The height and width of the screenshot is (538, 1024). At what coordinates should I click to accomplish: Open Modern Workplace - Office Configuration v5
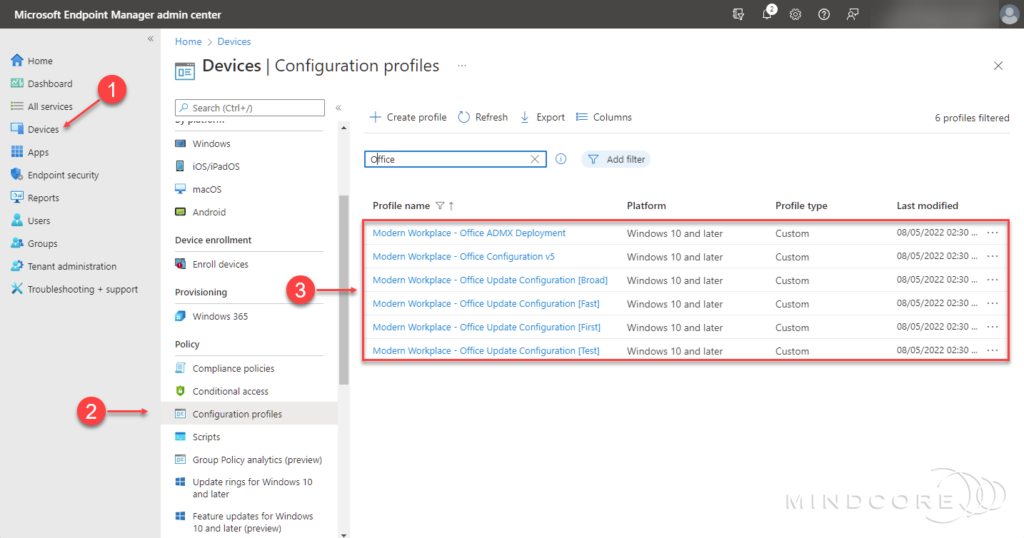(464, 257)
